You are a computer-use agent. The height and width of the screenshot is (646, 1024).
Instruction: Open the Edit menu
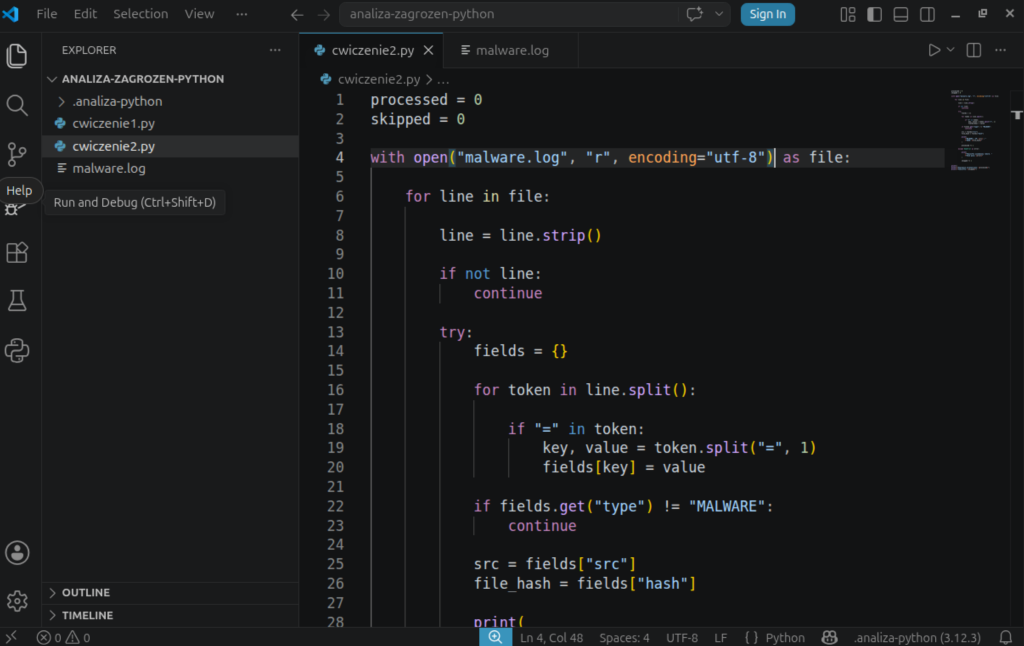click(85, 14)
